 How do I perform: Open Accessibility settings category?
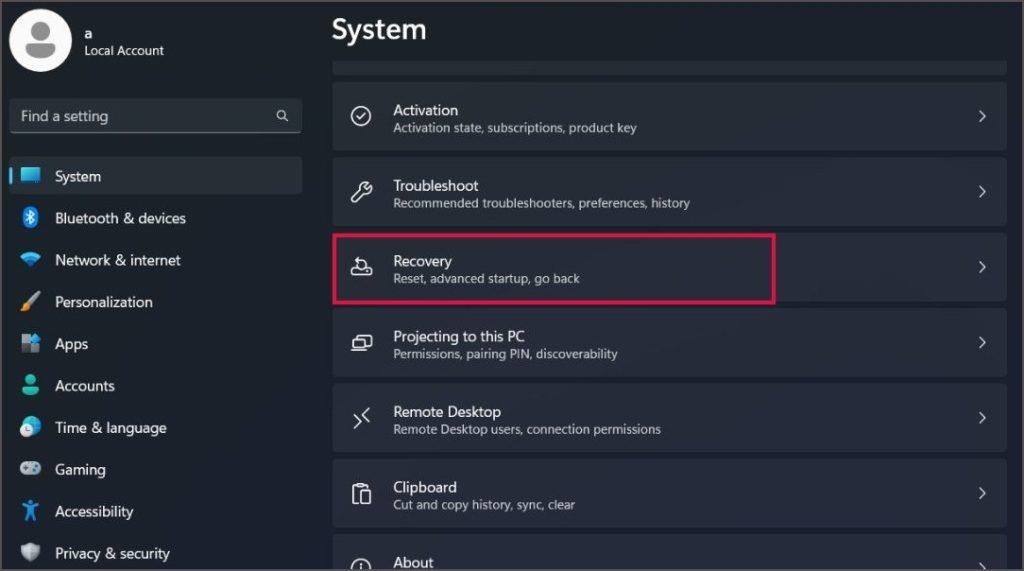[155, 511]
